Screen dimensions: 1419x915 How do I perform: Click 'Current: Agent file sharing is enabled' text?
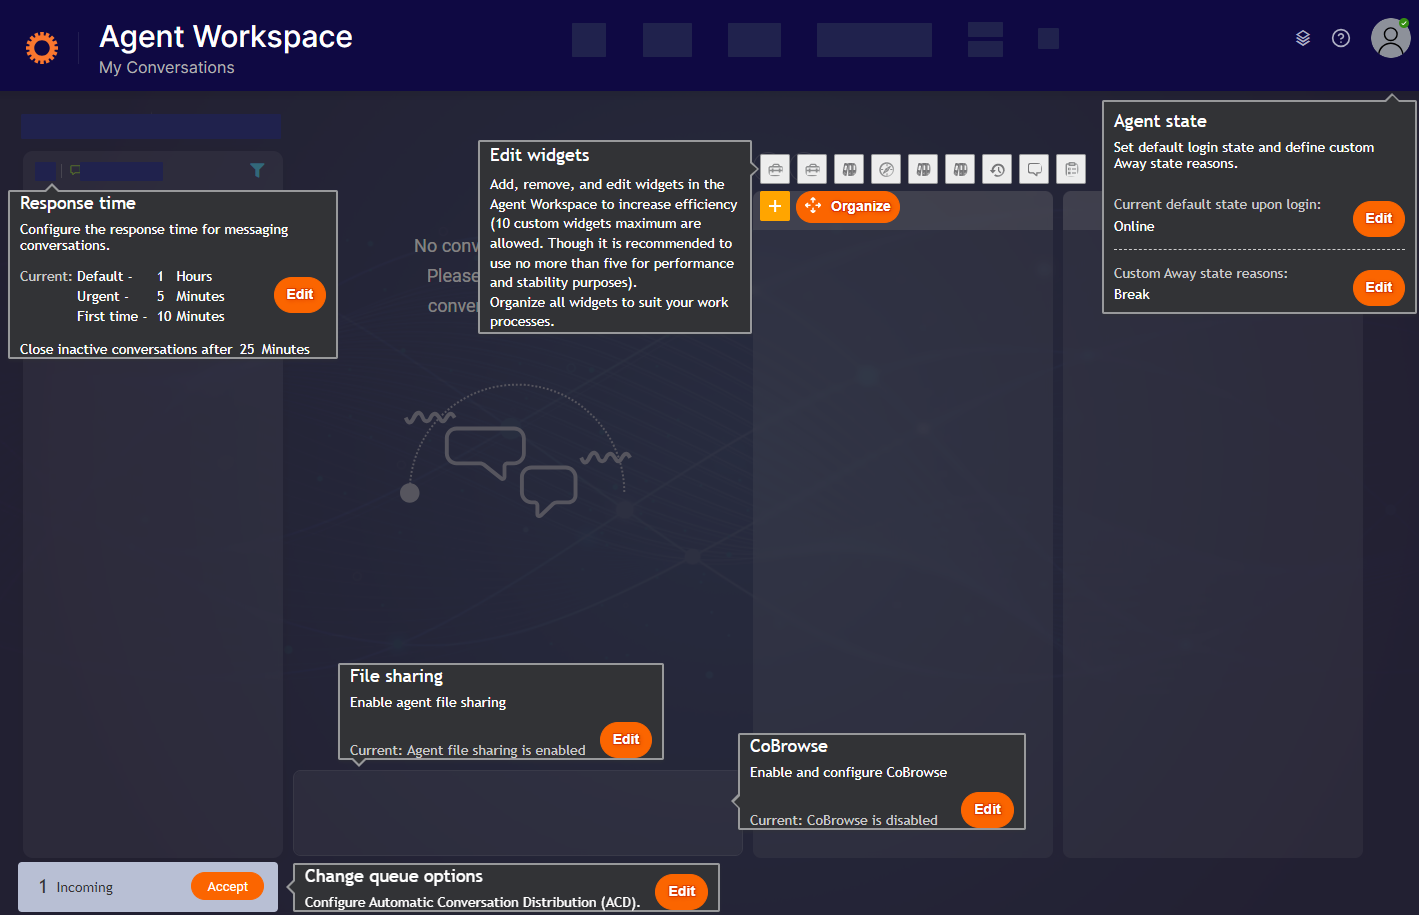(x=468, y=750)
